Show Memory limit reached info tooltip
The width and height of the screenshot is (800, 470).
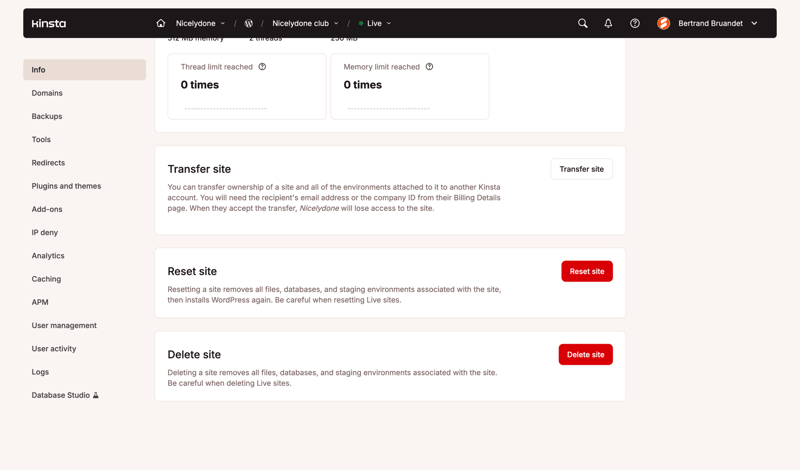(x=429, y=67)
